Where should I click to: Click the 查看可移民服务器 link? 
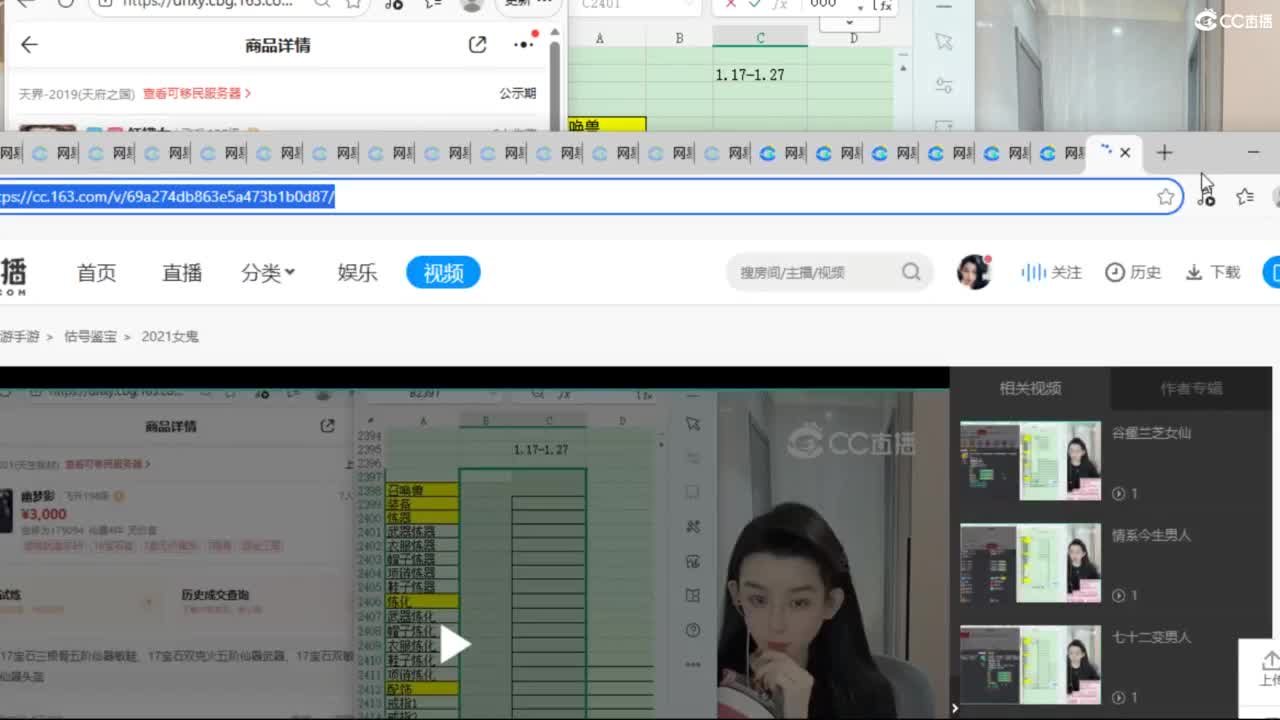pyautogui.click(x=196, y=93)
